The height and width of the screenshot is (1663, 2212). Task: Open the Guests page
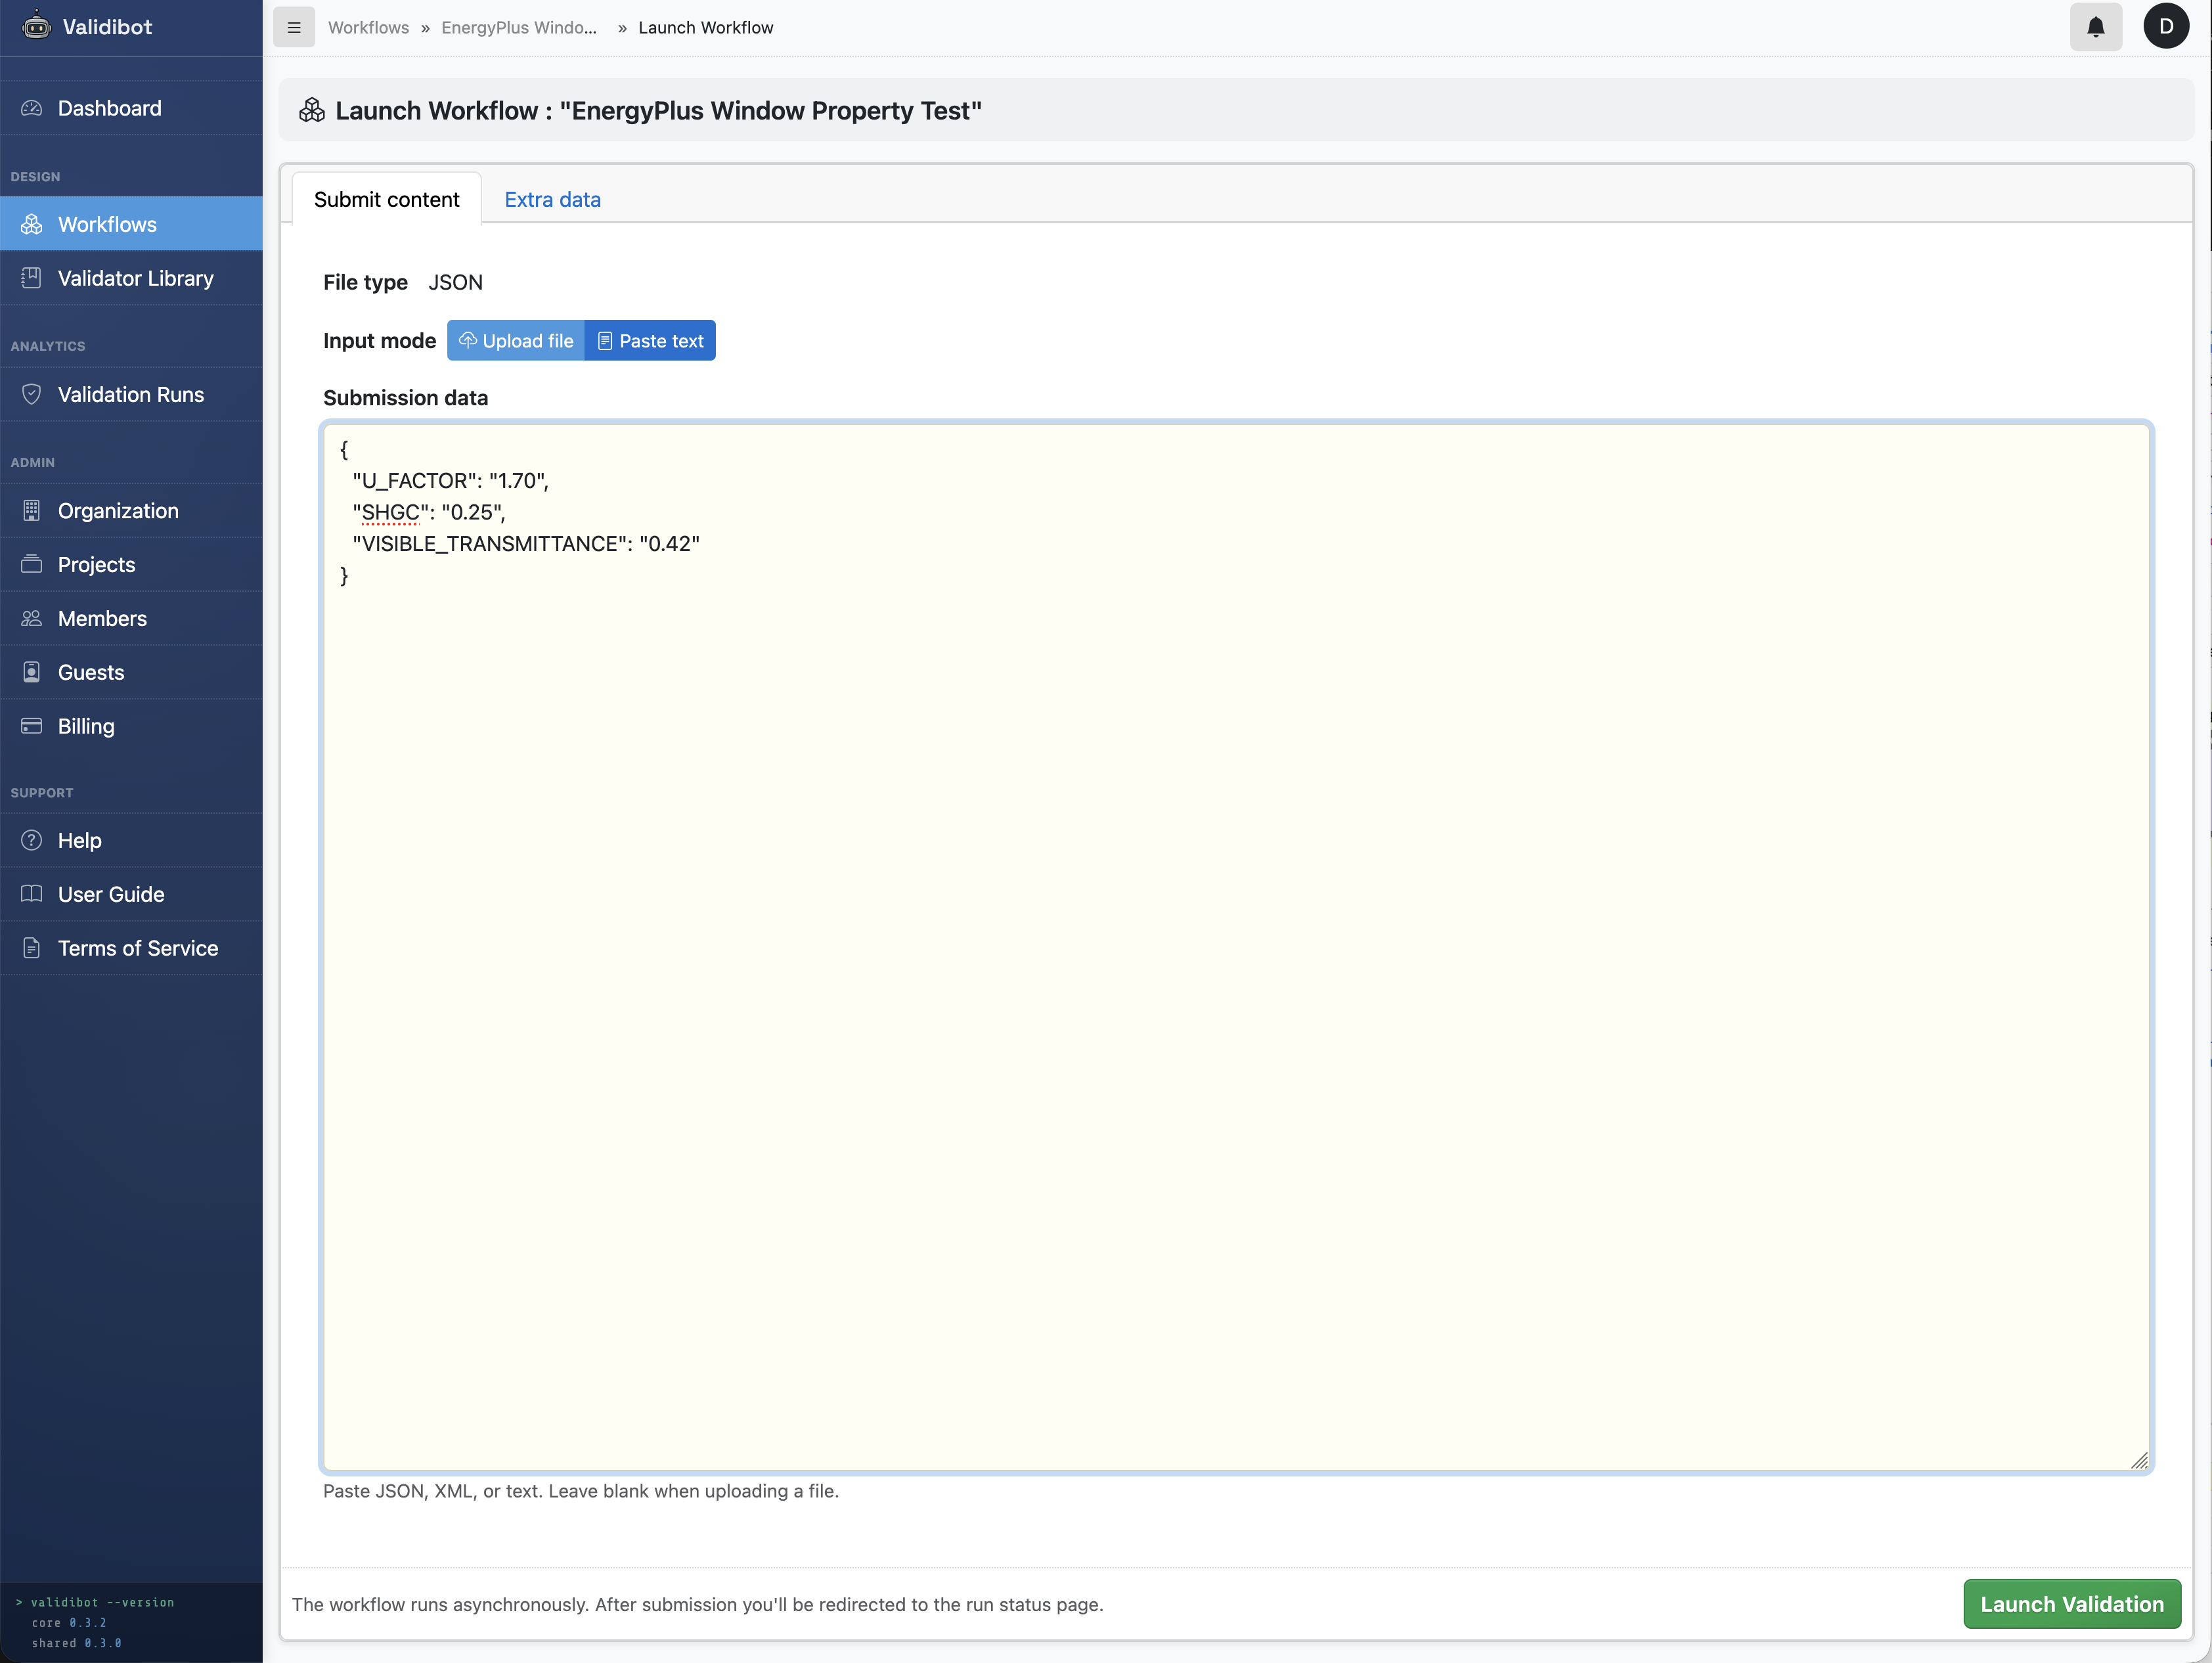[90, 671]
